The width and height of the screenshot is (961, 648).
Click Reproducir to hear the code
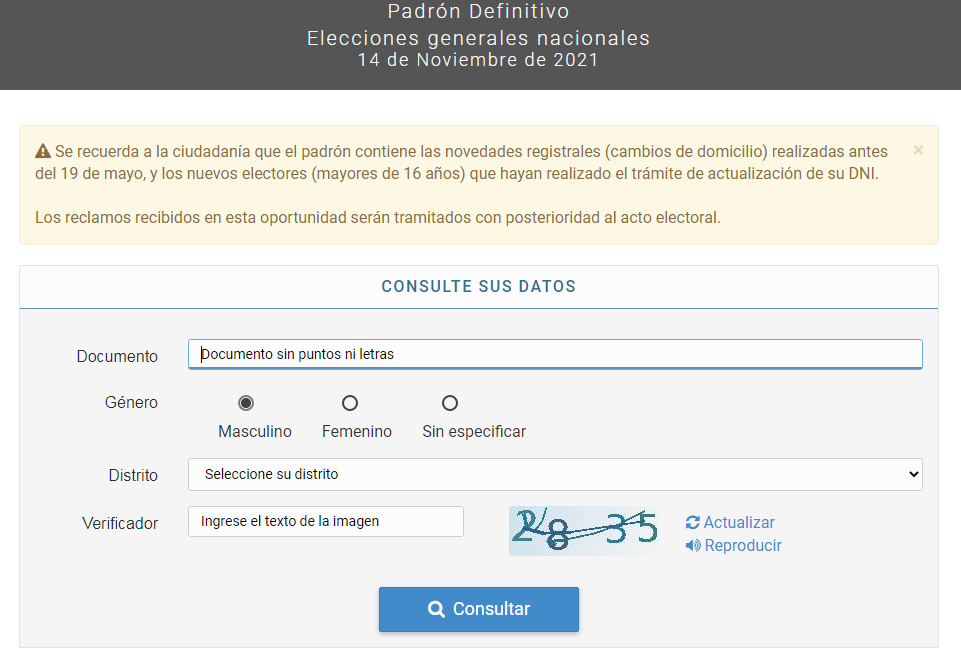click(741, 545)
